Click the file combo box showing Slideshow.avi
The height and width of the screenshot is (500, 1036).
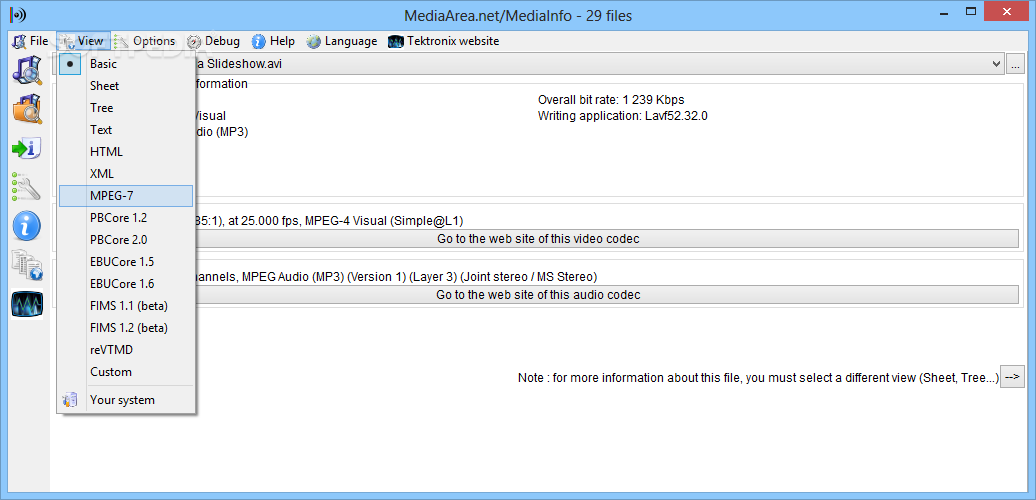(529, 64)
